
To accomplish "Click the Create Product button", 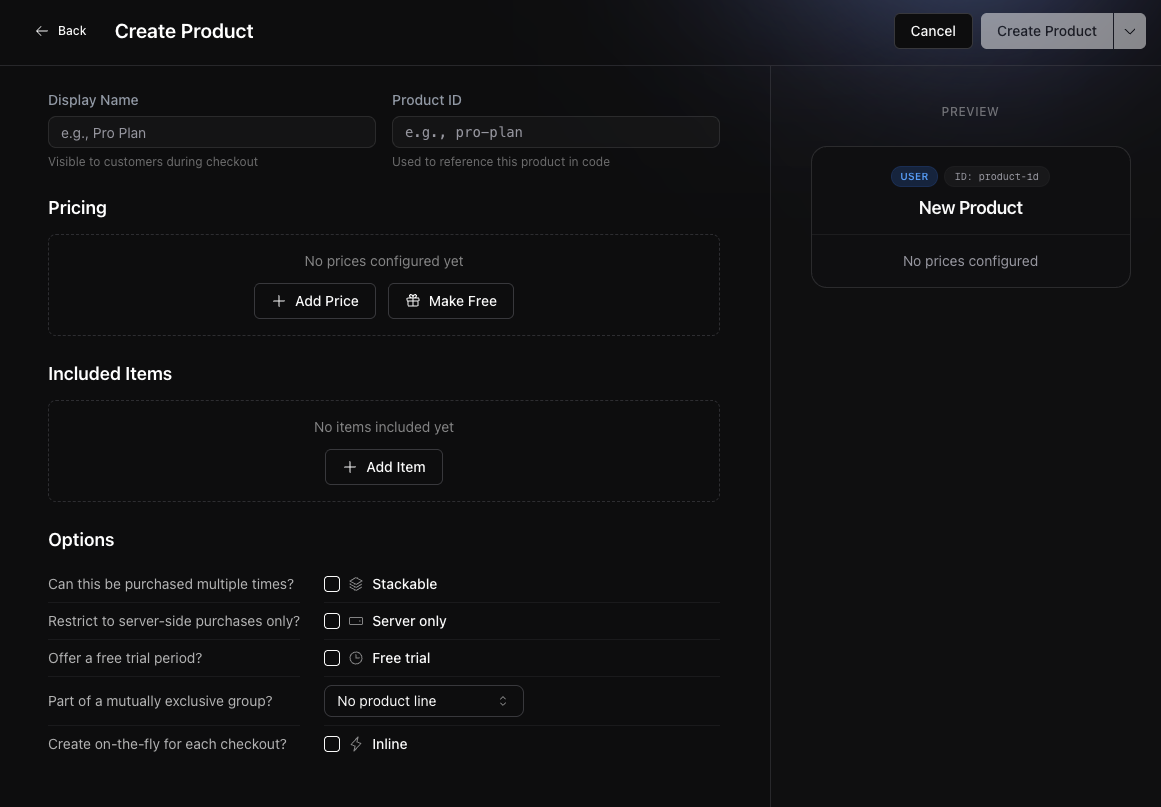I will 1047,31.
